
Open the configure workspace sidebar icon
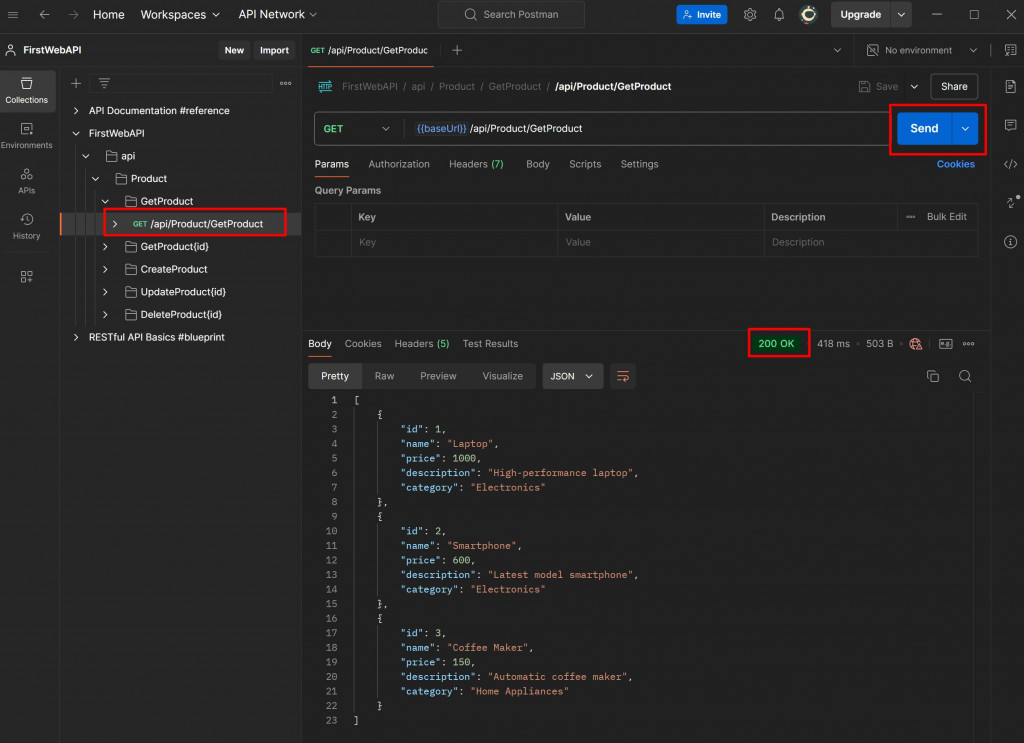click(27, 277)
